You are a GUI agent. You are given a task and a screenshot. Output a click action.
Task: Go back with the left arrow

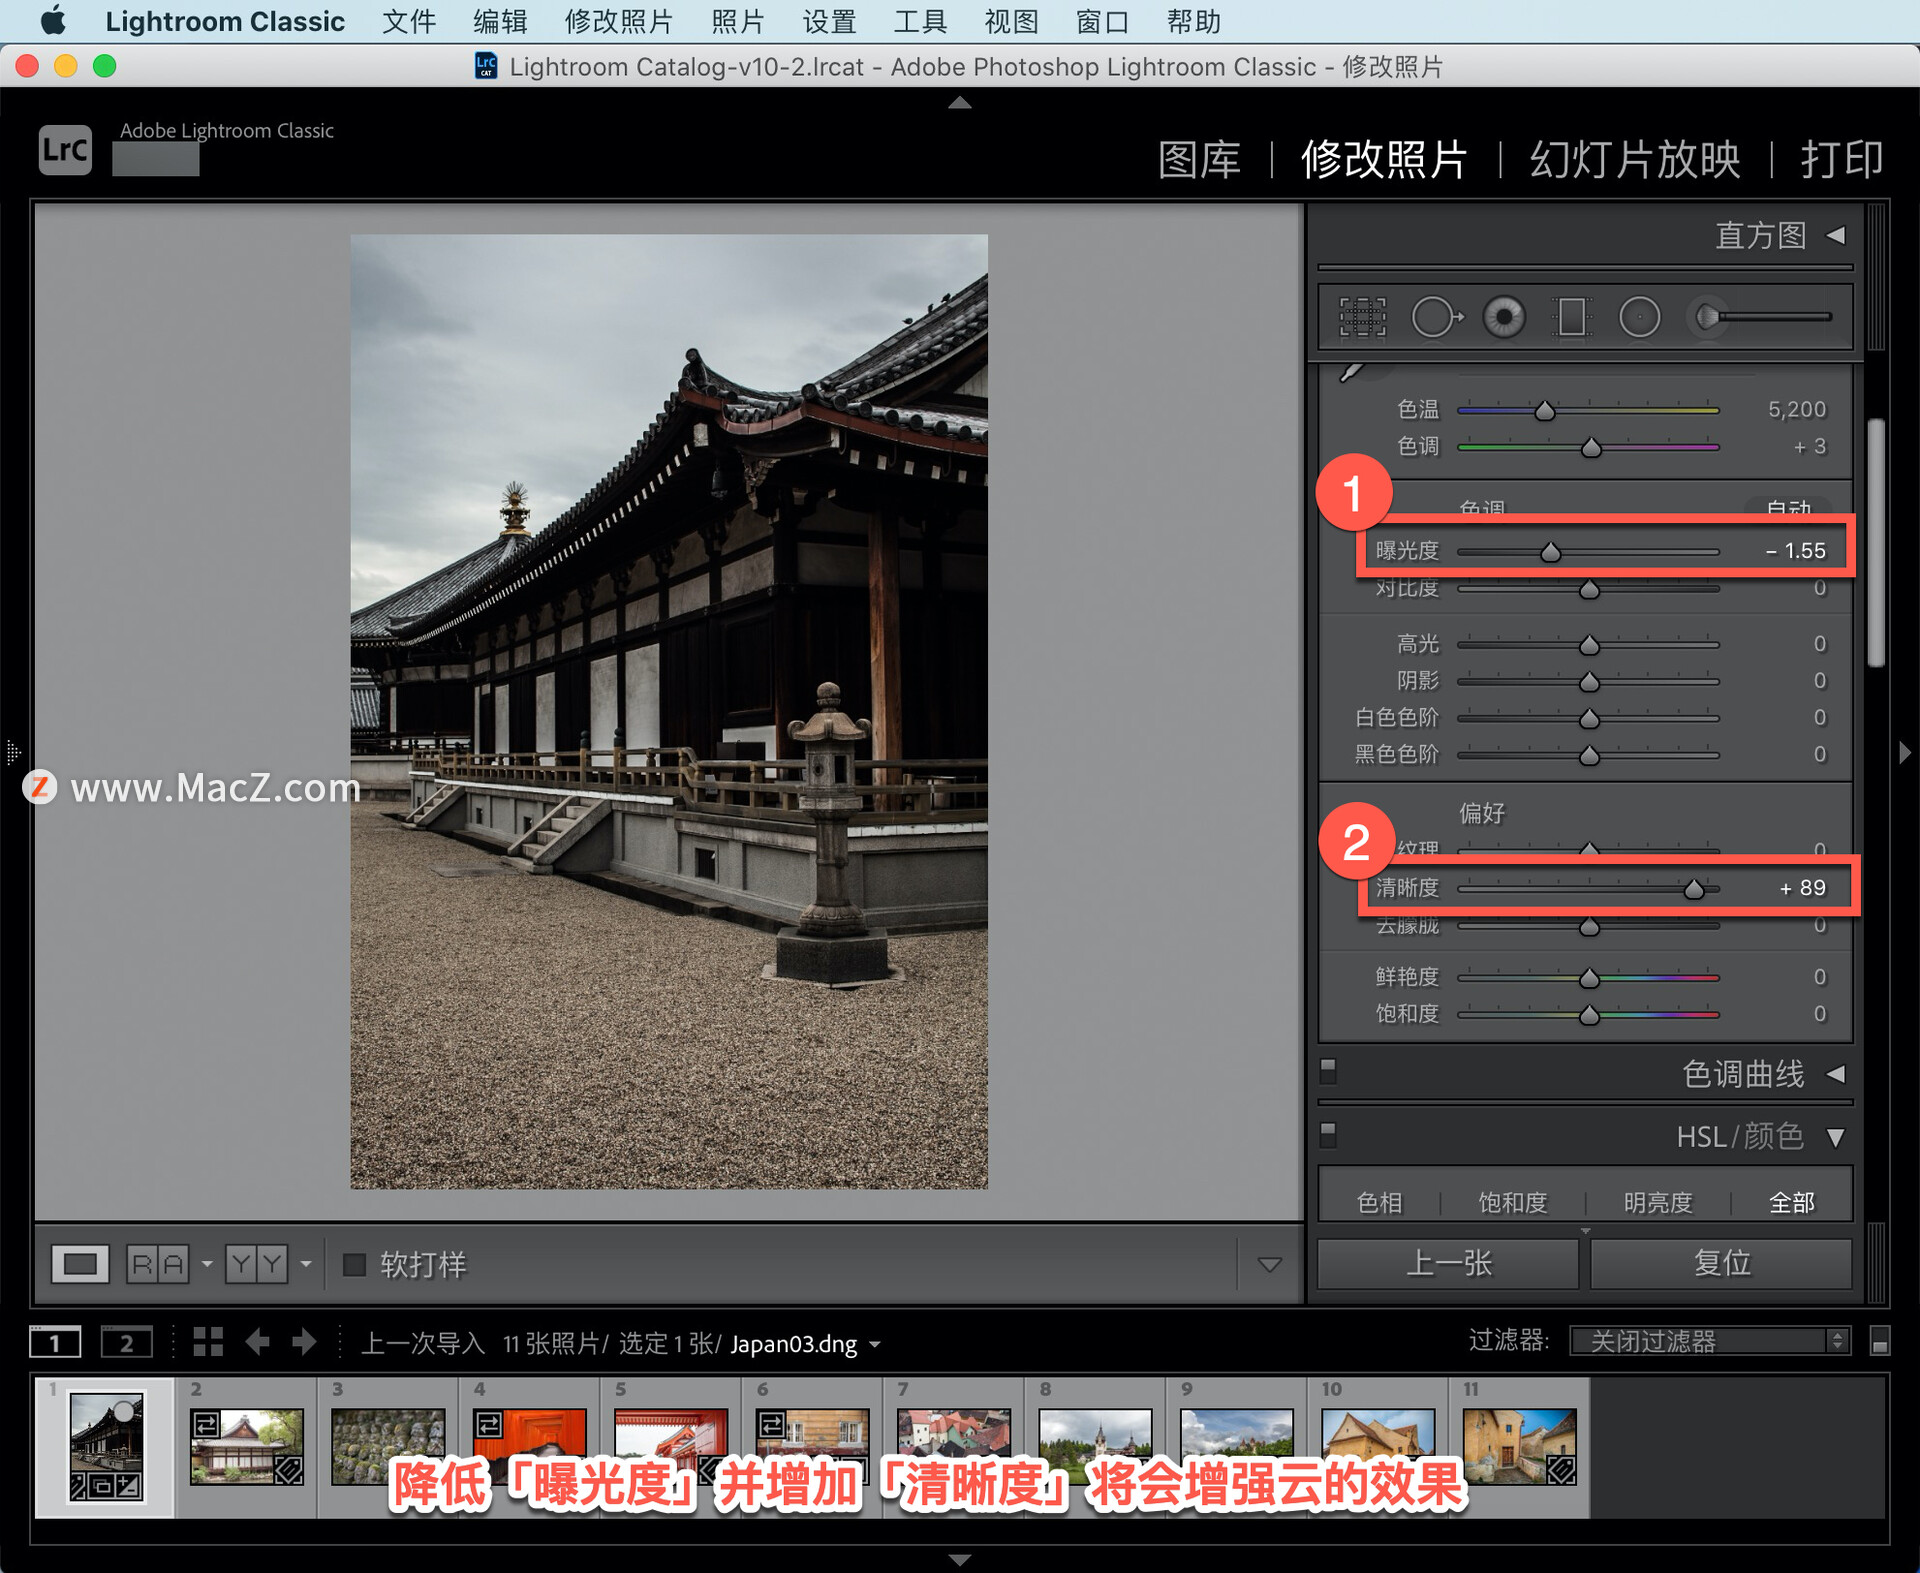[258, 1342]
